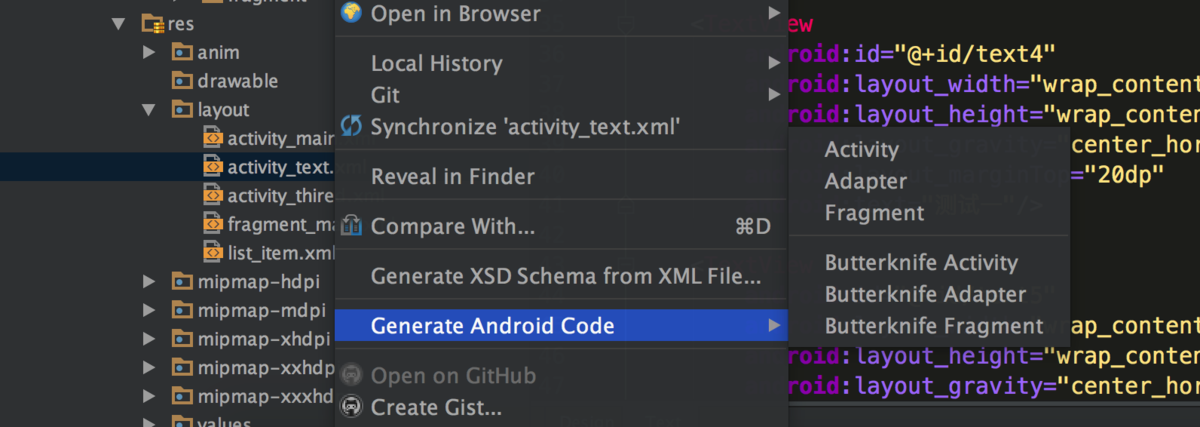
Task: Click the drawable folder icon
Action: point(181,81)
